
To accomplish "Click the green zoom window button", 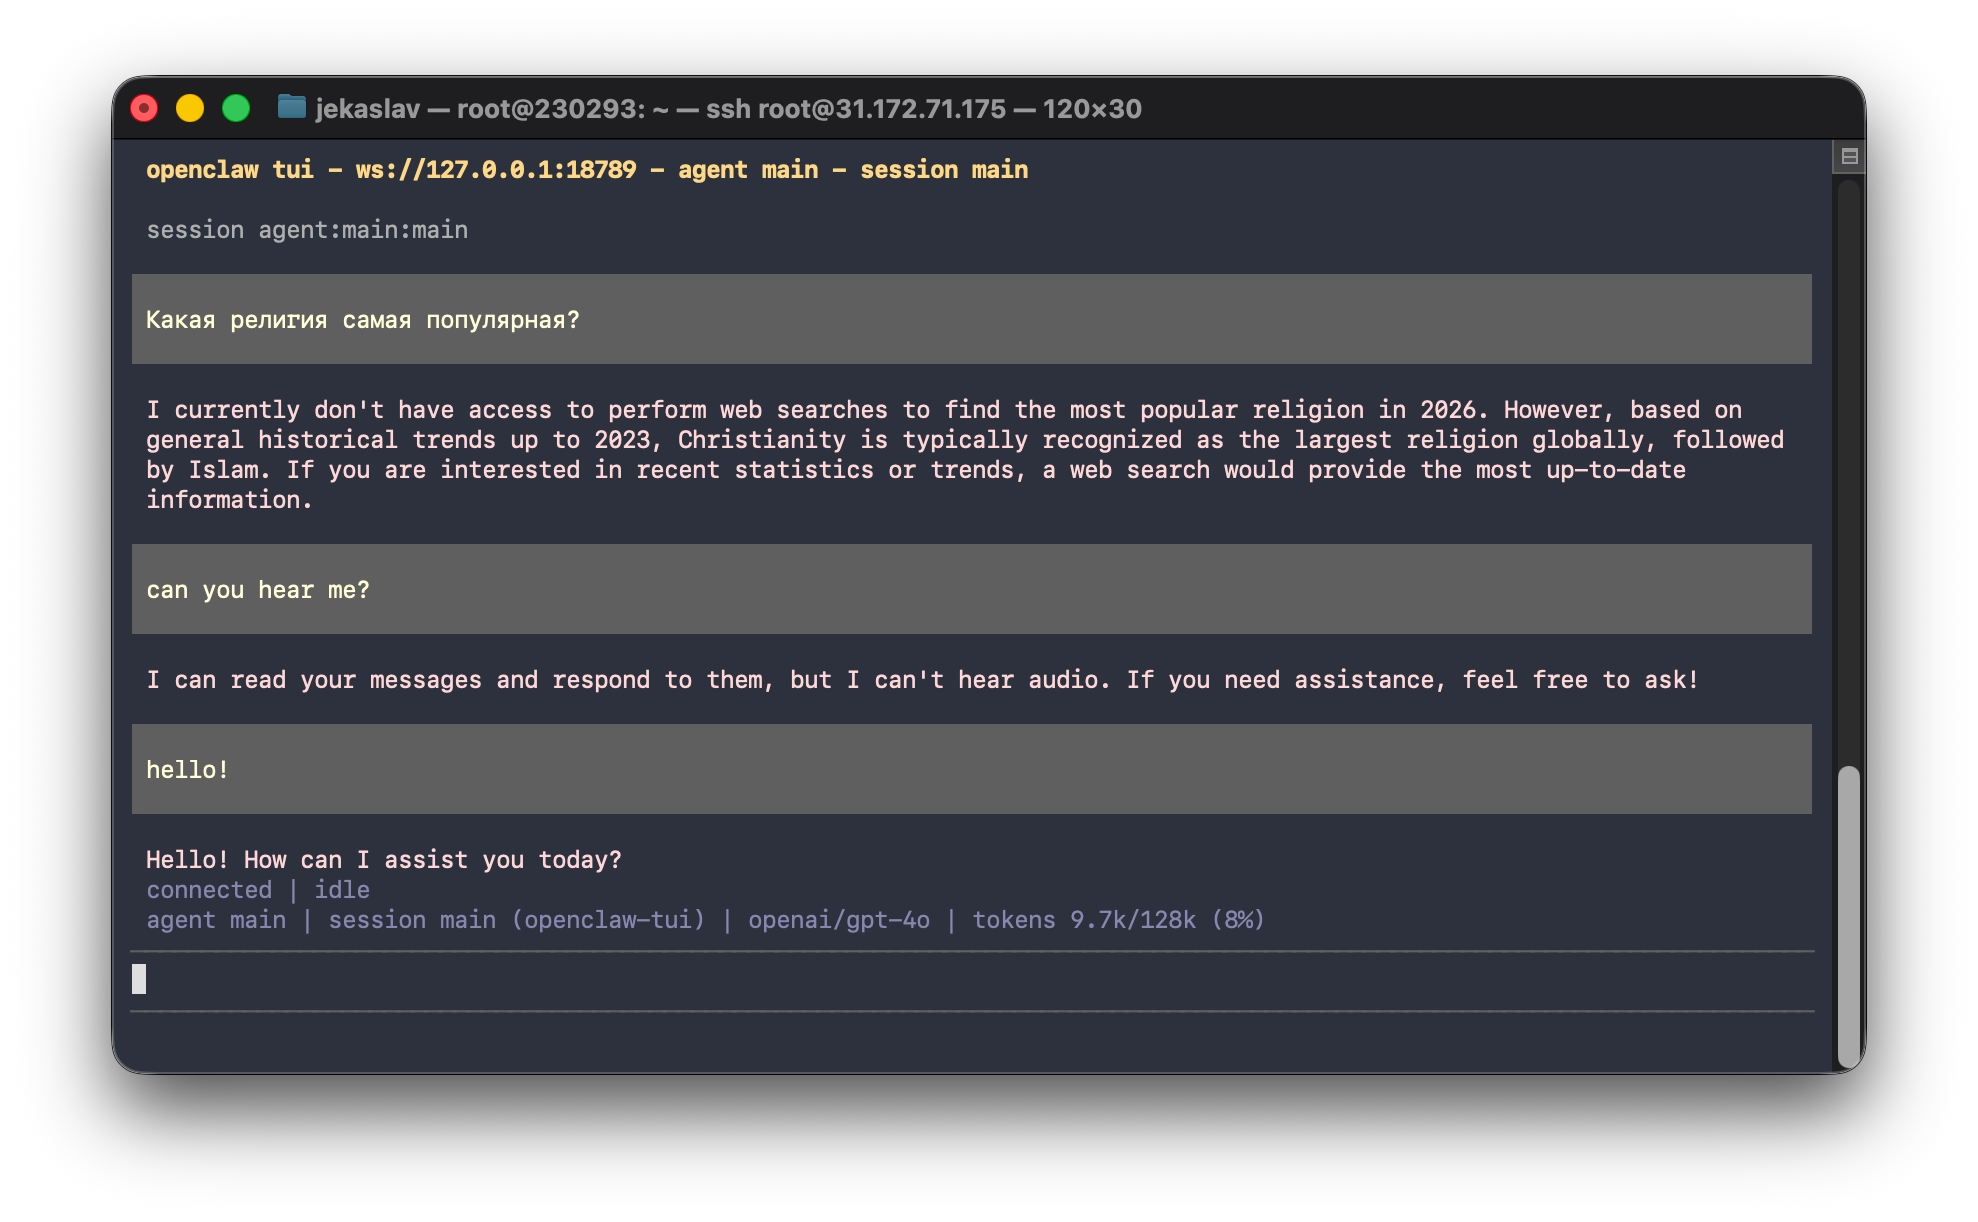I will coord(236,108).
